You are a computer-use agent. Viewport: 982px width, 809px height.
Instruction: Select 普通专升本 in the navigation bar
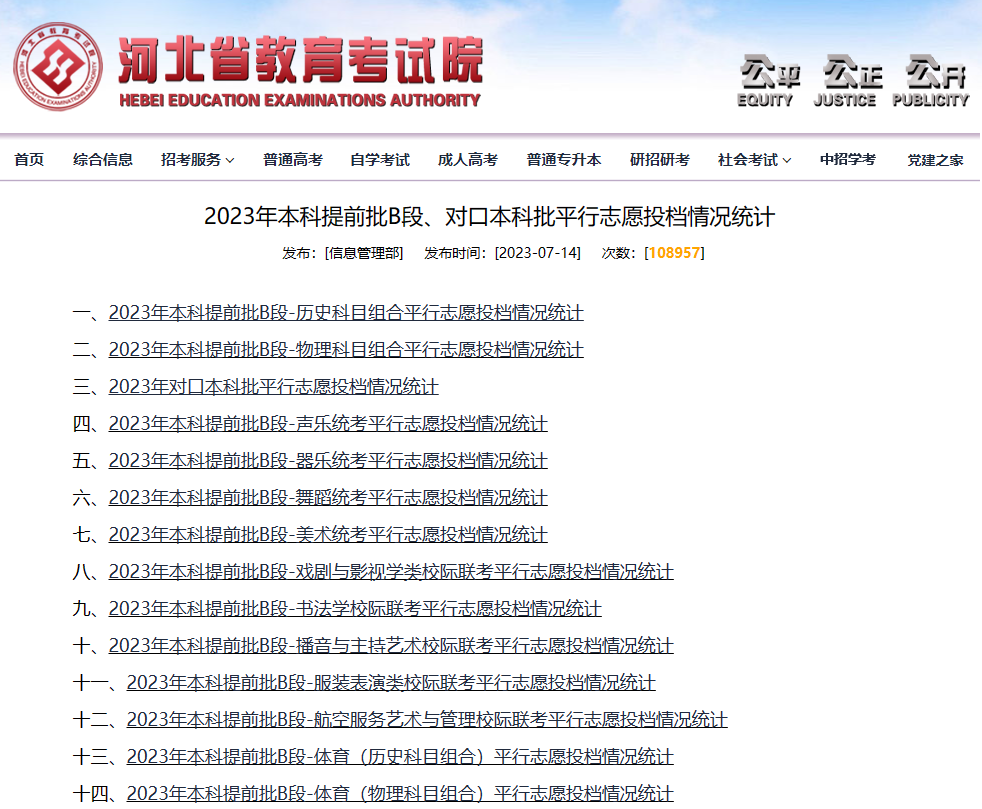[x=564, y=160]
